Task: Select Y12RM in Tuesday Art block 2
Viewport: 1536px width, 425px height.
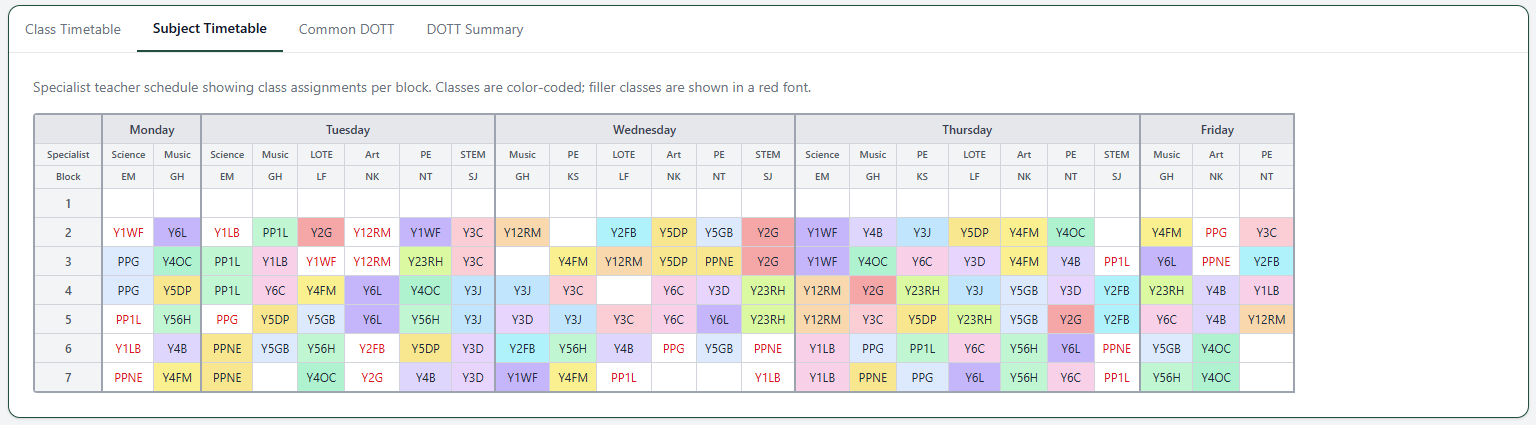Action: [372, 233]
